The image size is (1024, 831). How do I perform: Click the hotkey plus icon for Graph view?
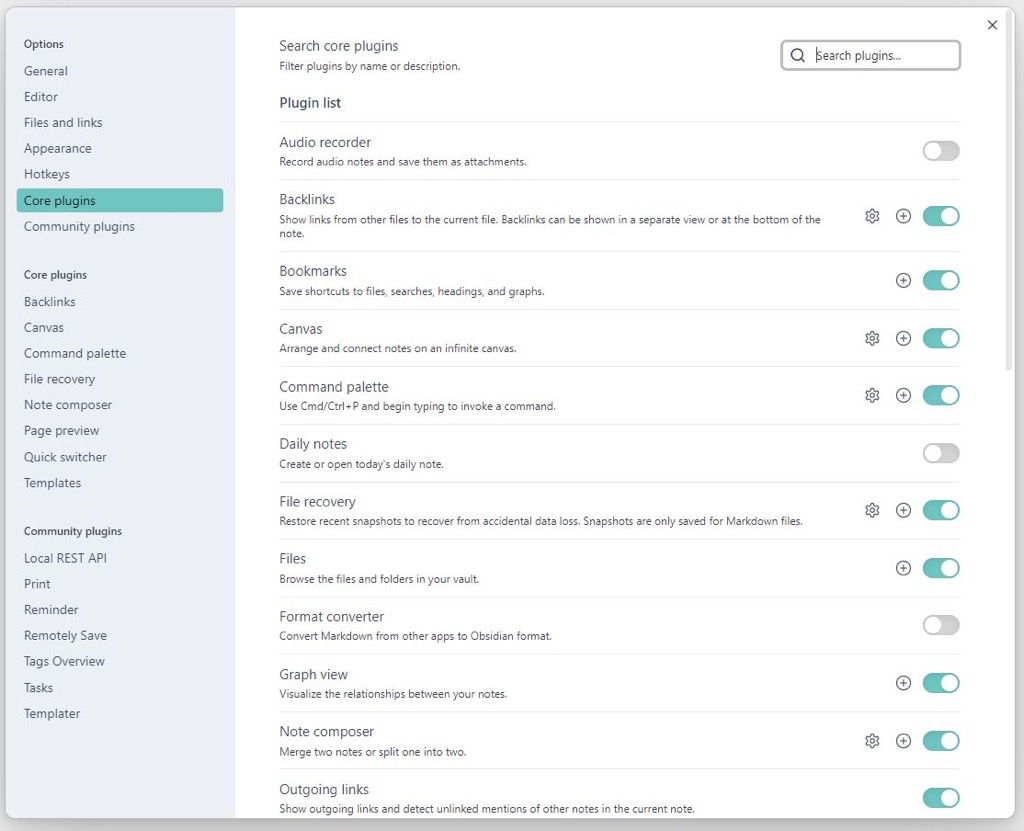[903, 683]
